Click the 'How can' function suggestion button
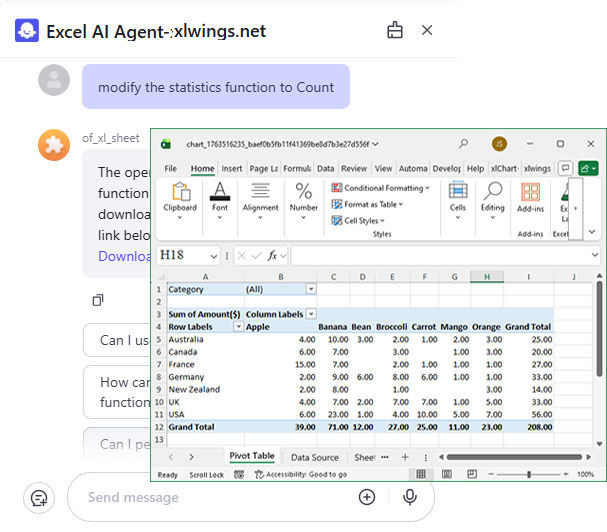 click(x=117, y=392)
